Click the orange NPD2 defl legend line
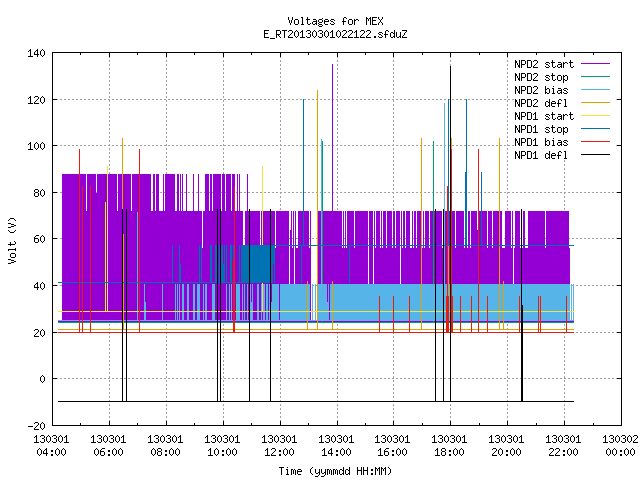This screenshot has width=640, height=480. pyautogui.click(x=596, y=103)
